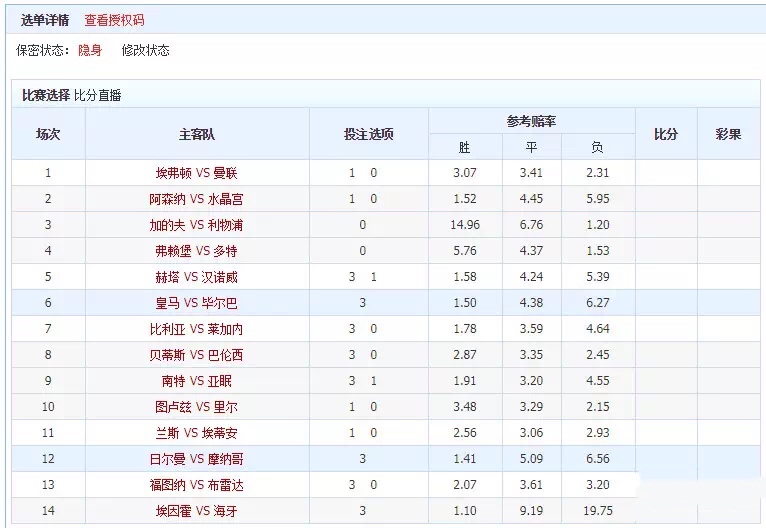Open match 皇马 VS 毕尔巴

tap(196, 303)
